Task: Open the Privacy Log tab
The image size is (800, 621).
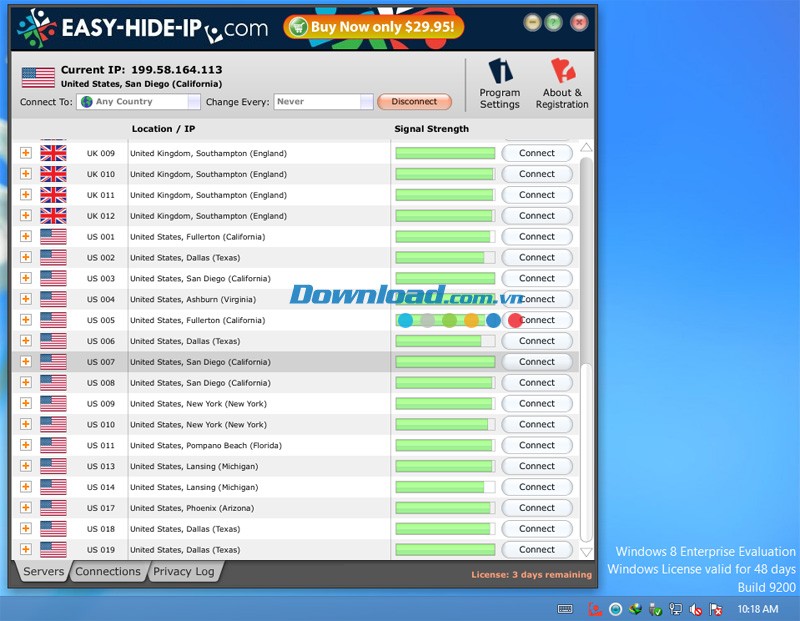Action: [x=184, y=572]
